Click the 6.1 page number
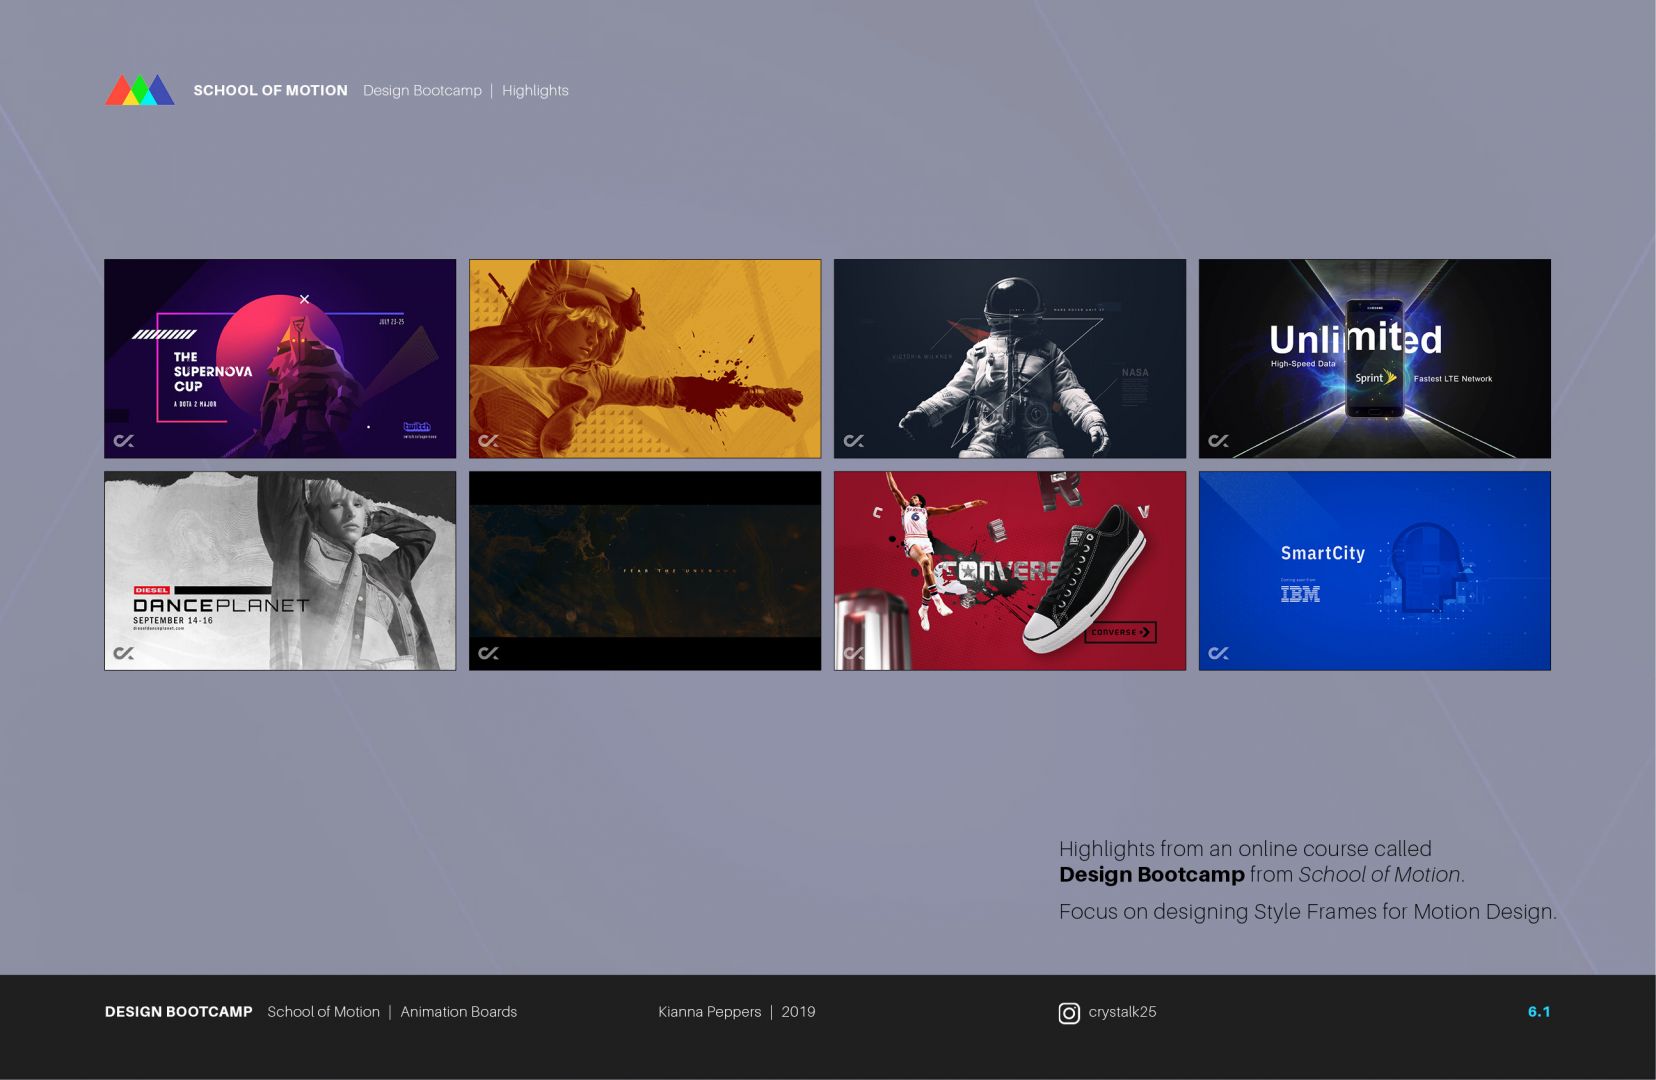Screen dimensions: 1656x1080 [x=1538, y=1012]
